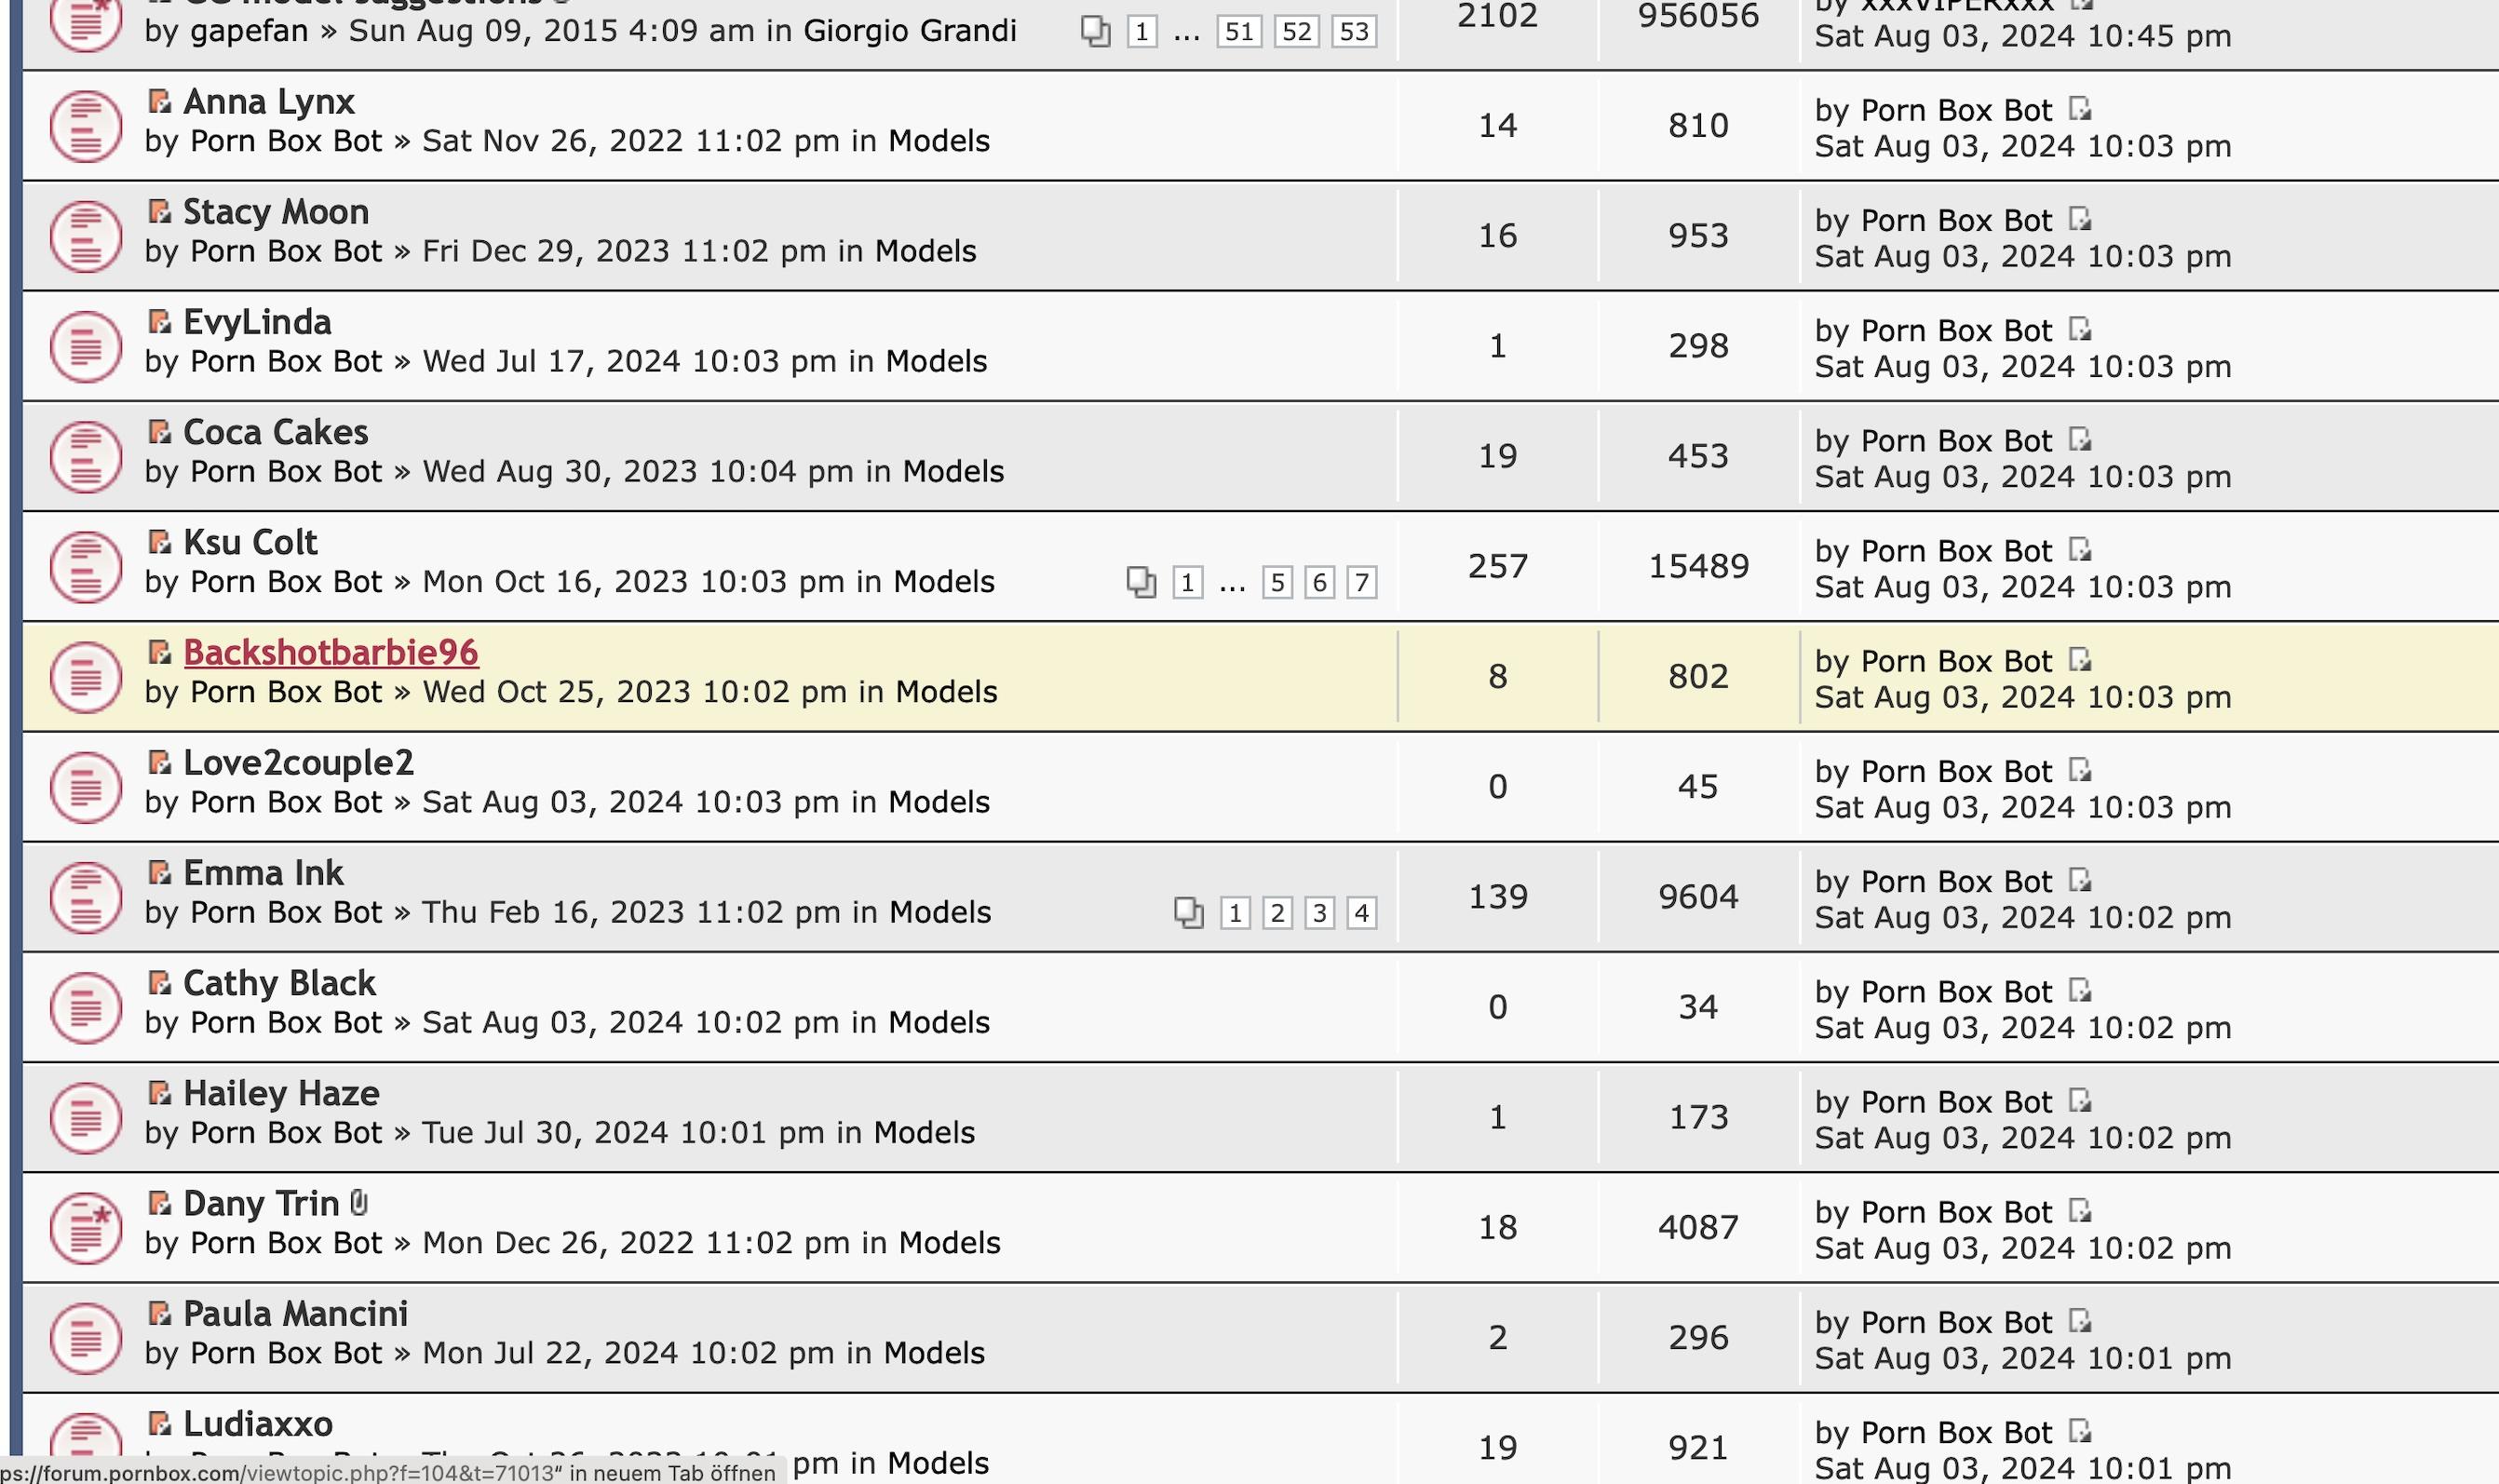The width and height of the screenshot is (2499, 1484).
Task: Open the Ludiaxxo topic title
Action: point(258,1423)
